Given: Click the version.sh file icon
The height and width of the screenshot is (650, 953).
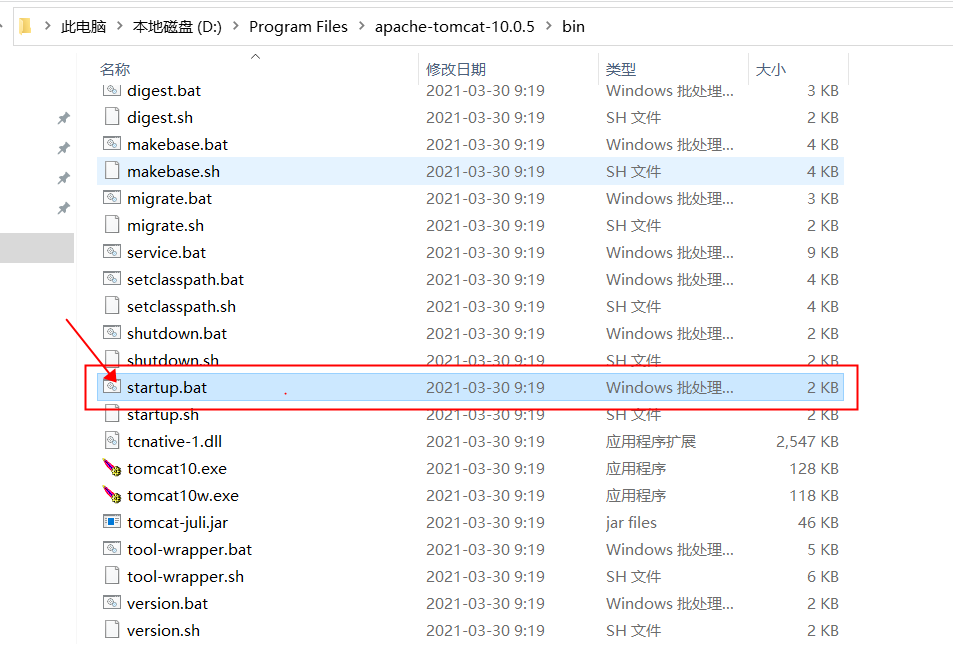Looking at the screenshot, I should 112,629.
